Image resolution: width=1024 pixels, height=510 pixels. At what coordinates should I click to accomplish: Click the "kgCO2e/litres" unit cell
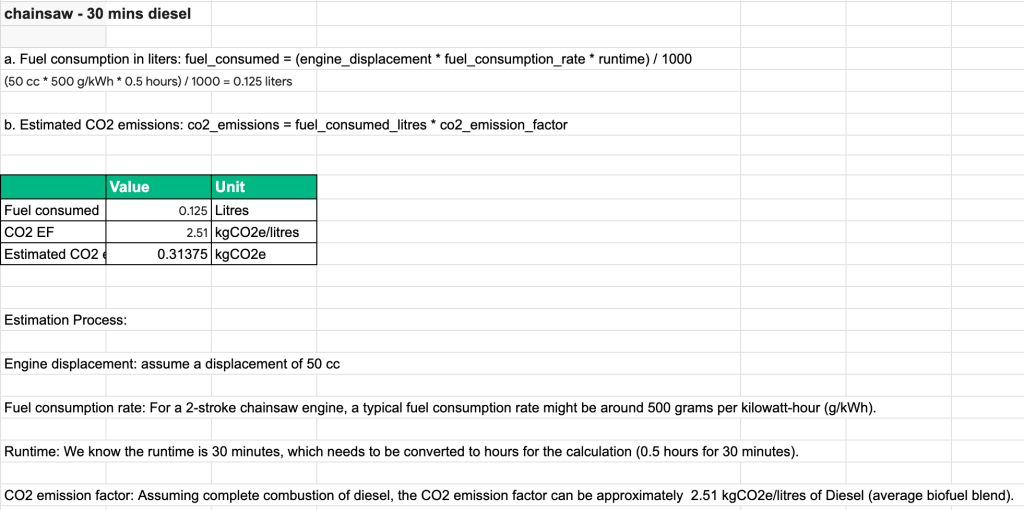point(264,232)
